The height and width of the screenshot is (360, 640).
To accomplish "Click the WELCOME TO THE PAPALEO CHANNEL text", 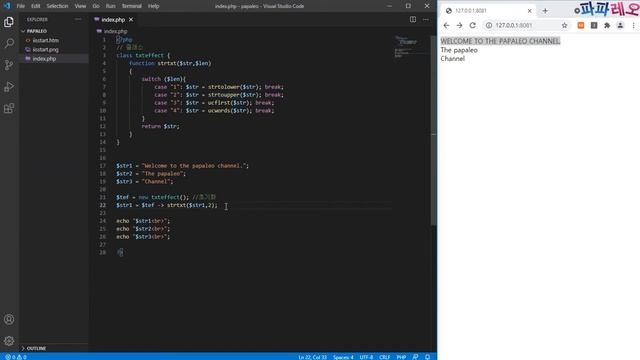I will tap(500, 41).
